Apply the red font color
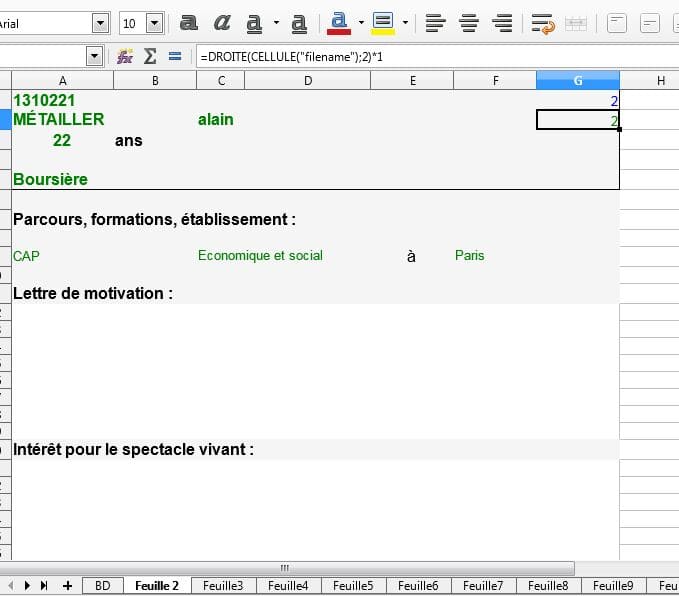This screenshot has height=596, width=679. point(339,23)
